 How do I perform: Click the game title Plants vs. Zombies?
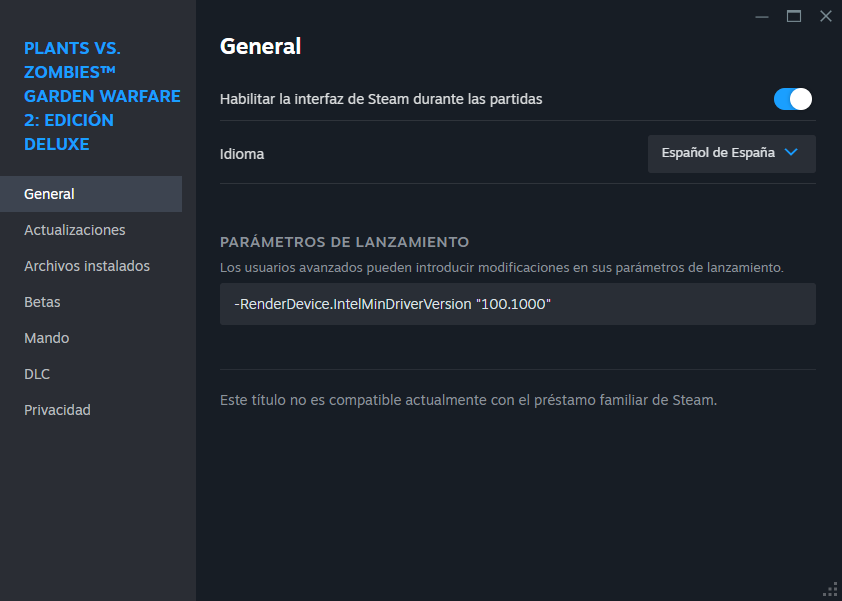tap(102, 96)
